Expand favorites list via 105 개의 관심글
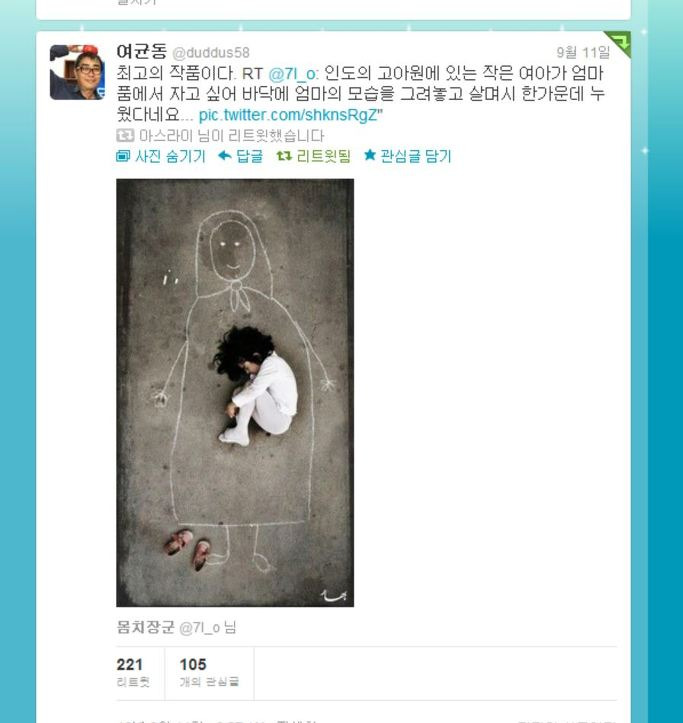This screenshot has width=683, height=723. pos(209,672)
